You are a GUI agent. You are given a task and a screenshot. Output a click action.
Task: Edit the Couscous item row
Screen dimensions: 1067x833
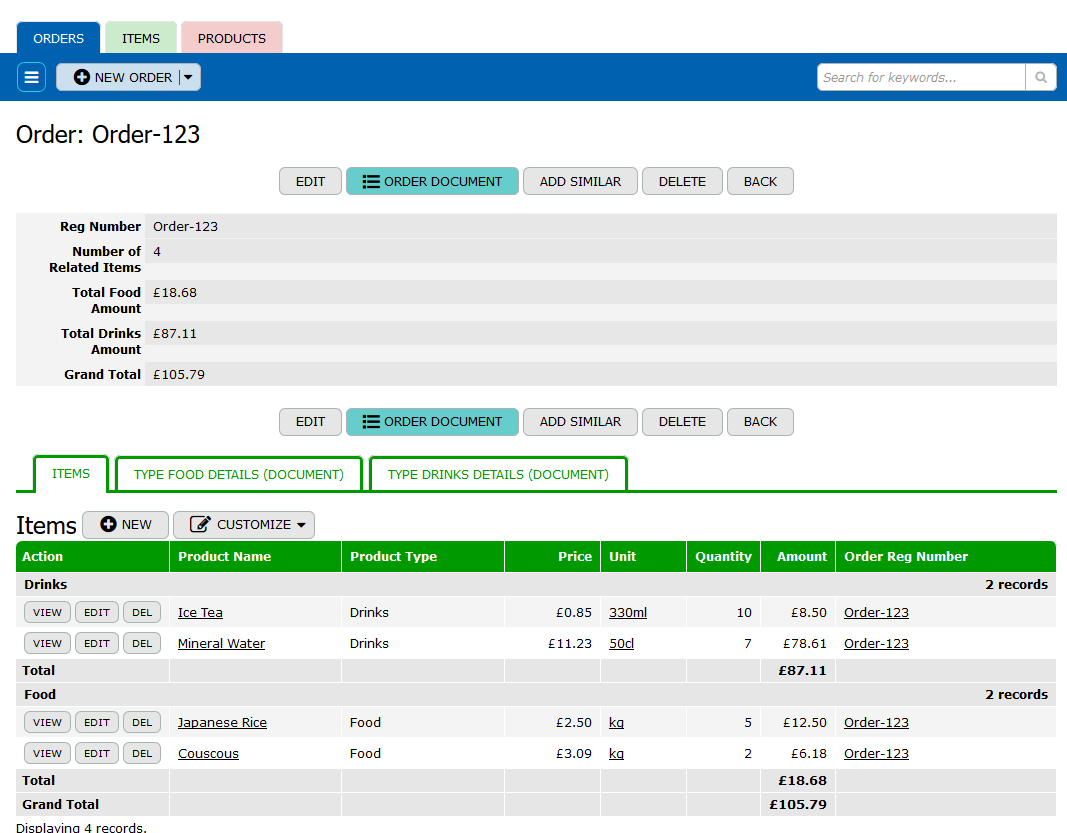(97, 753)
